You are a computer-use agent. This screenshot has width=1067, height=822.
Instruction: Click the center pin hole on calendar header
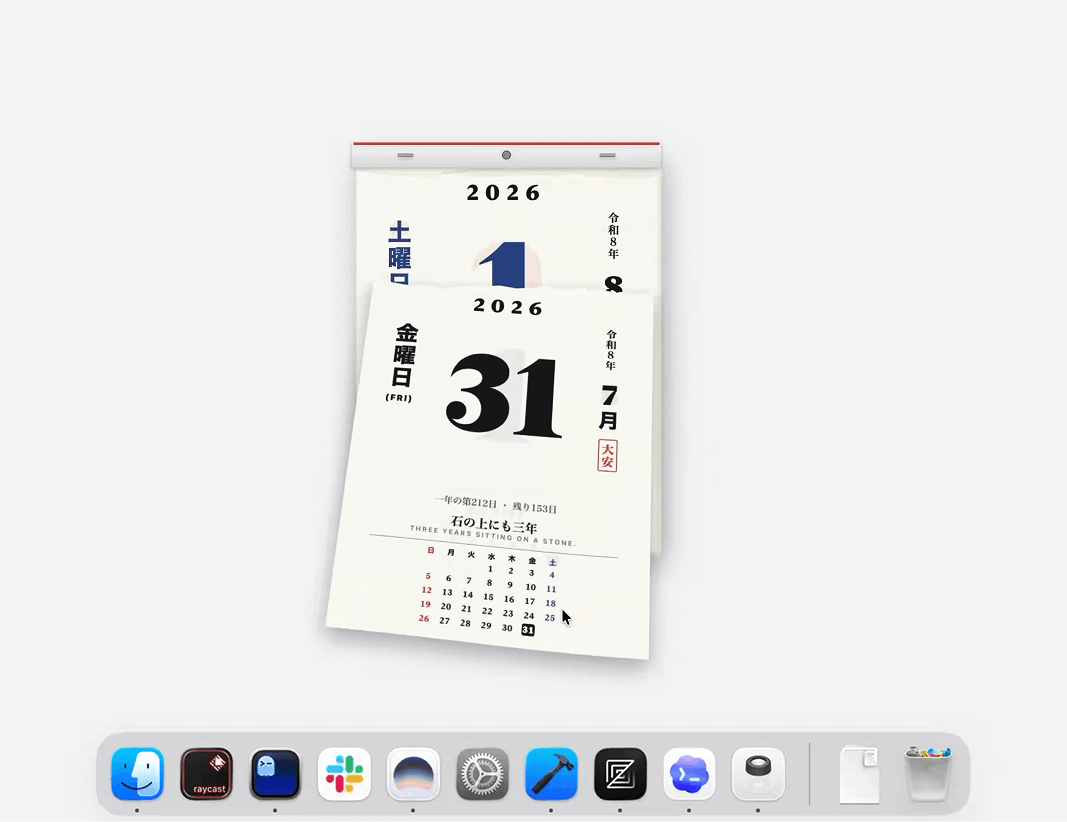(506, 155)
